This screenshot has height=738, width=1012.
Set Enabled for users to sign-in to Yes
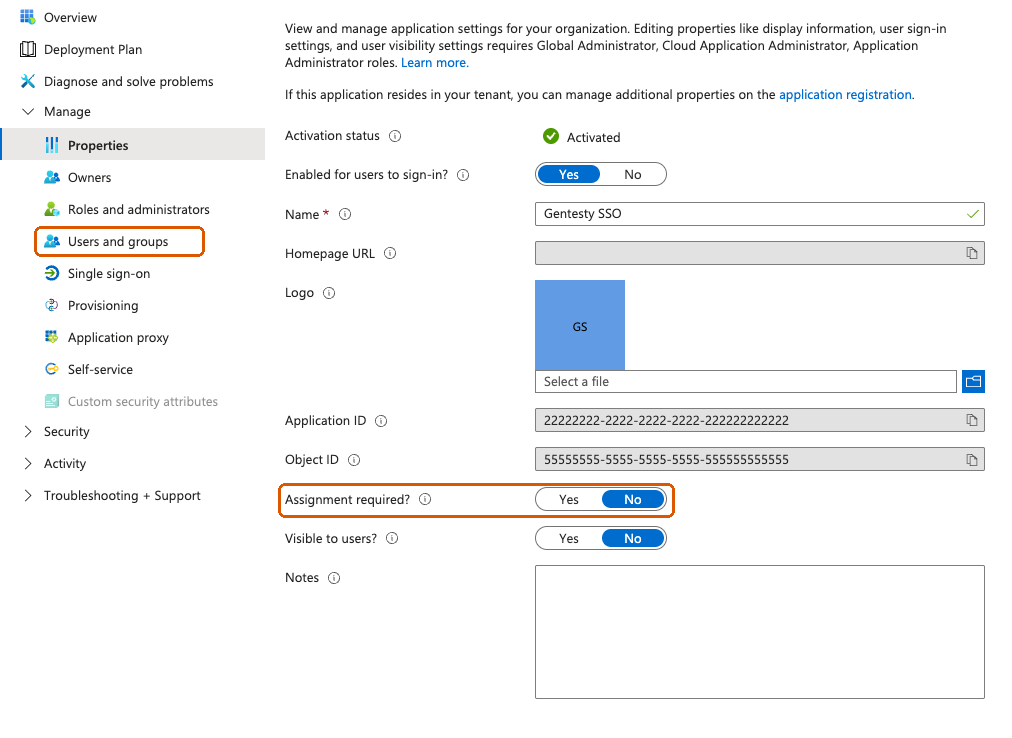pos(569,174)
